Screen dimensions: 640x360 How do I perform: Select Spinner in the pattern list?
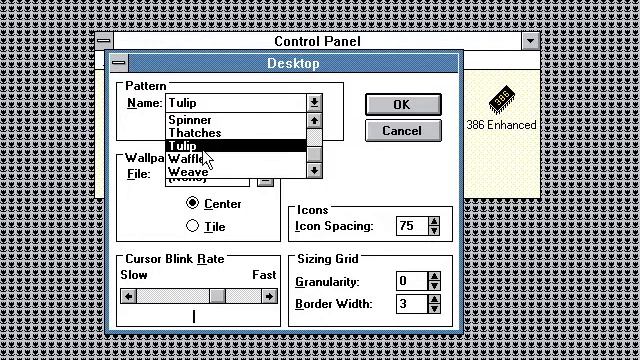tap(236, 120)
